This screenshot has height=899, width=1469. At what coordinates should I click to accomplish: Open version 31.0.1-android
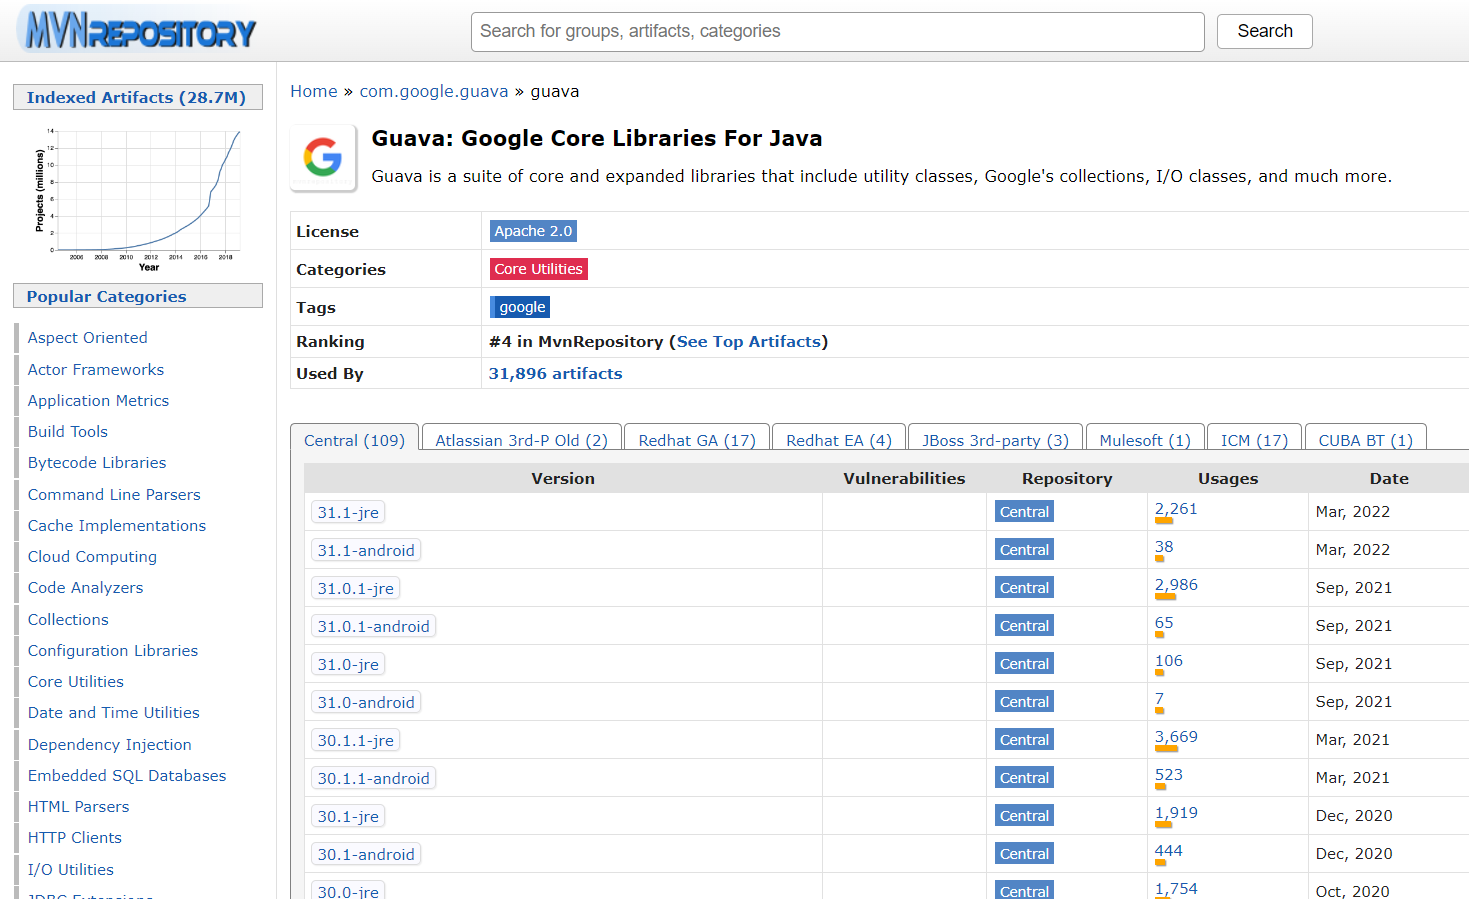click(373, 626)
